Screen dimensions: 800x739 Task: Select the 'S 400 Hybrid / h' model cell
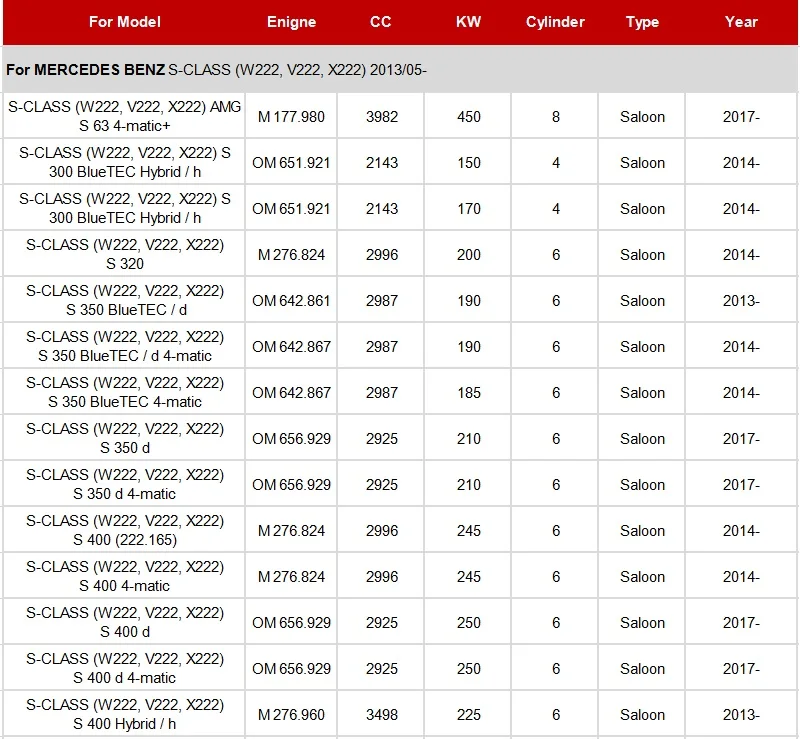pos(124,713)
